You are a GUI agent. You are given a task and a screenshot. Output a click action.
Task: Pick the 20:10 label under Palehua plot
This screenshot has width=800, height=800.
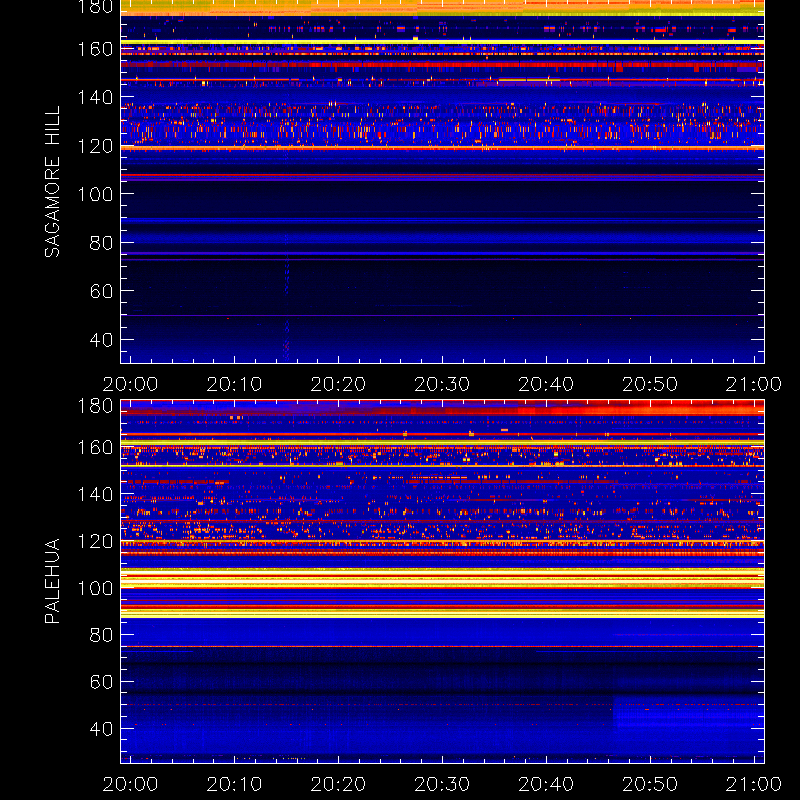[234, 784]
